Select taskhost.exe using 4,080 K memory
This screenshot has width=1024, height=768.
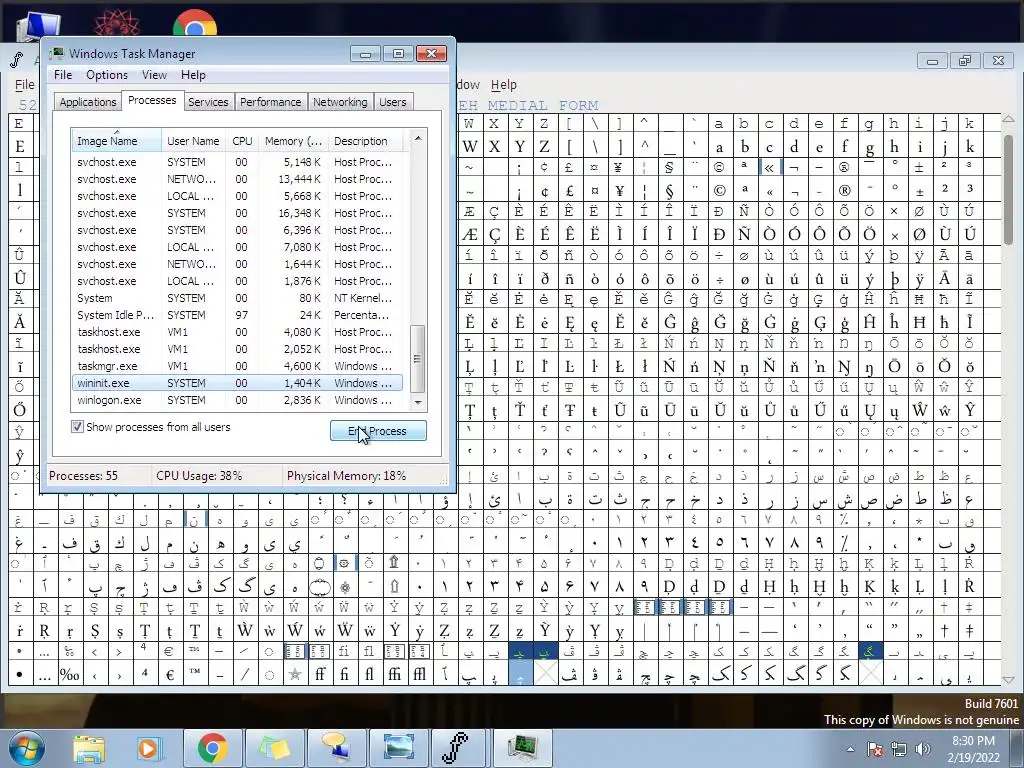tap(236, 332)
